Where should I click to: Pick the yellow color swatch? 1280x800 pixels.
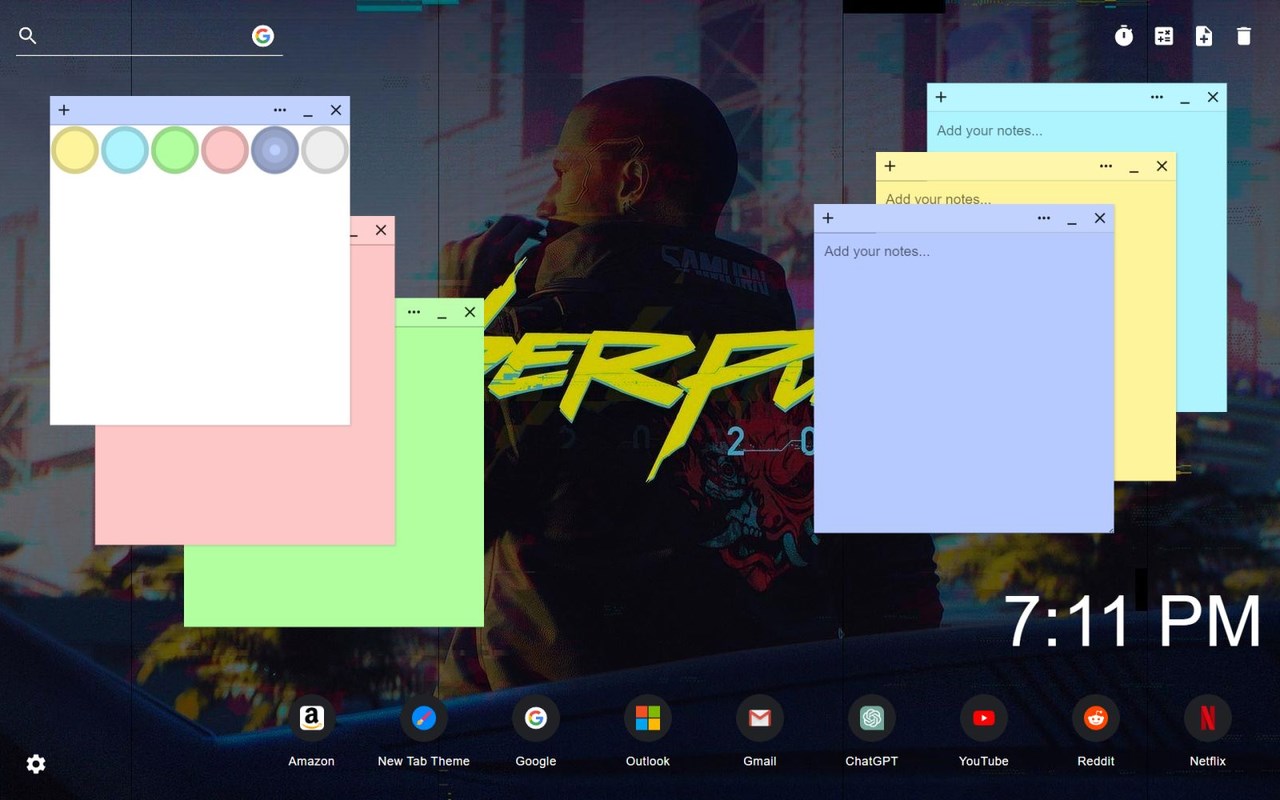tap(75, 150)
